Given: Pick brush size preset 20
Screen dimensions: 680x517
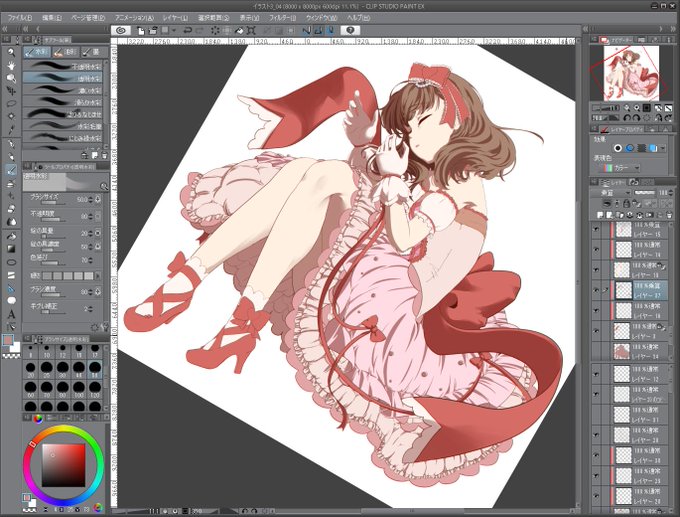Looking at the screenshot, I should point(30,370).
